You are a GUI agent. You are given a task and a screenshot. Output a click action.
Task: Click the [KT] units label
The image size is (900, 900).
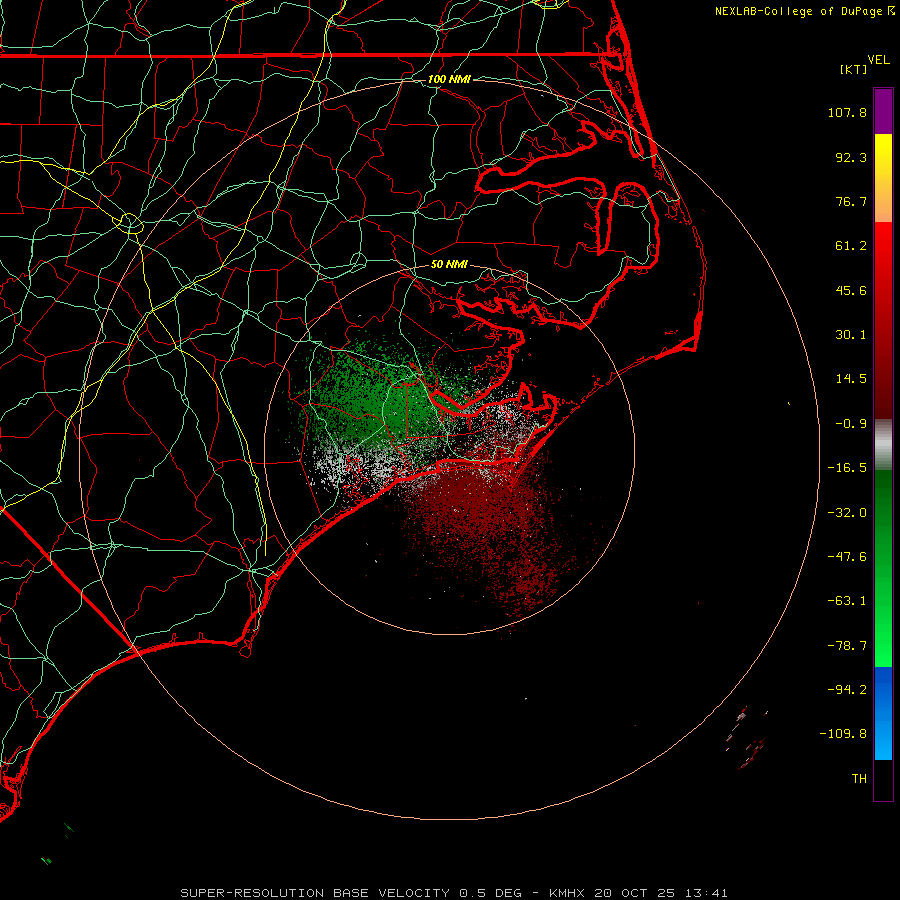tap(854, 69)
